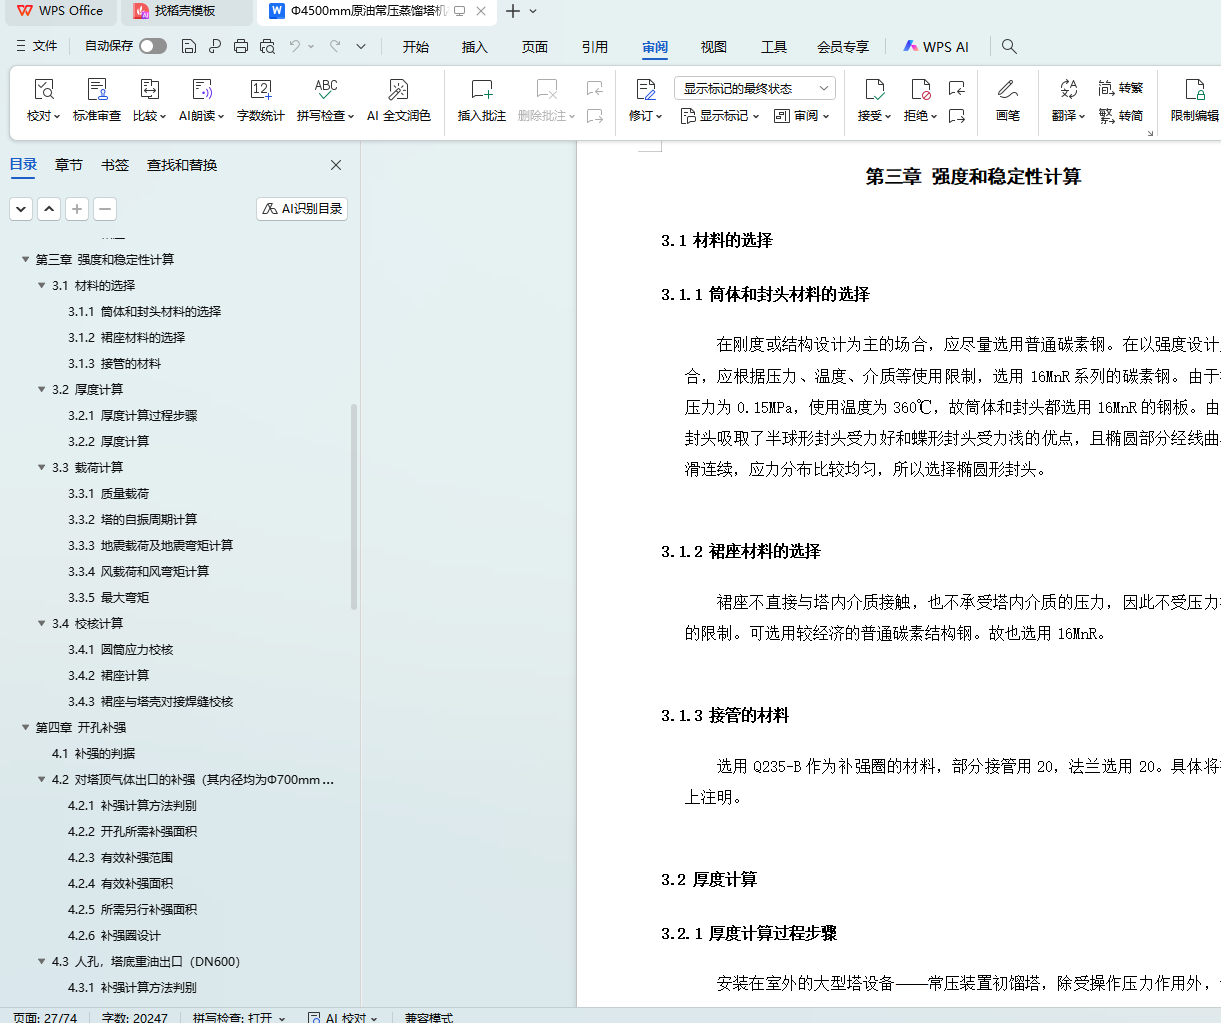Screen dimensions: 1221x1023
Task: Open the 限制编辑 restrict editing tool
Action: 1194,100
